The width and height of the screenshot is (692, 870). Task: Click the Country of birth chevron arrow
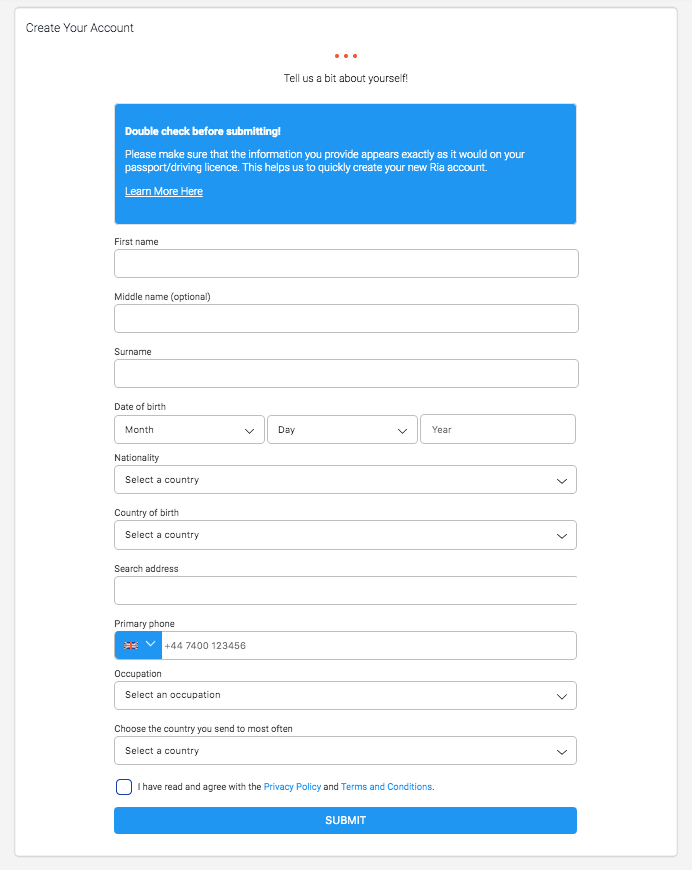pos(562,535)
